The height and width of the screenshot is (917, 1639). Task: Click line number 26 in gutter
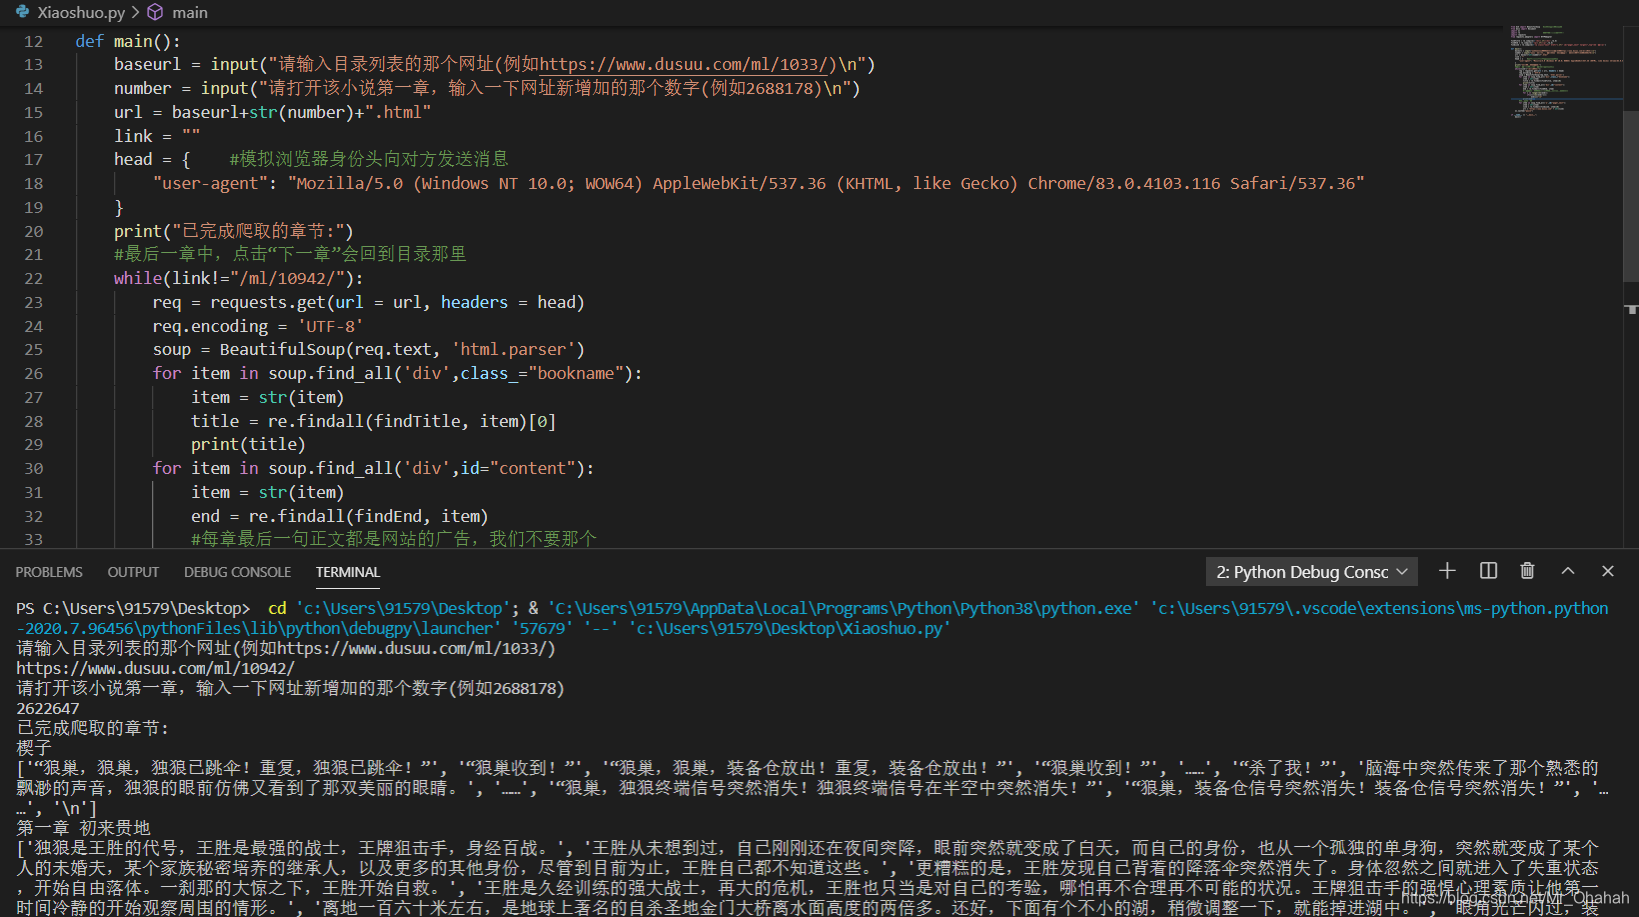tap(34, 373)
